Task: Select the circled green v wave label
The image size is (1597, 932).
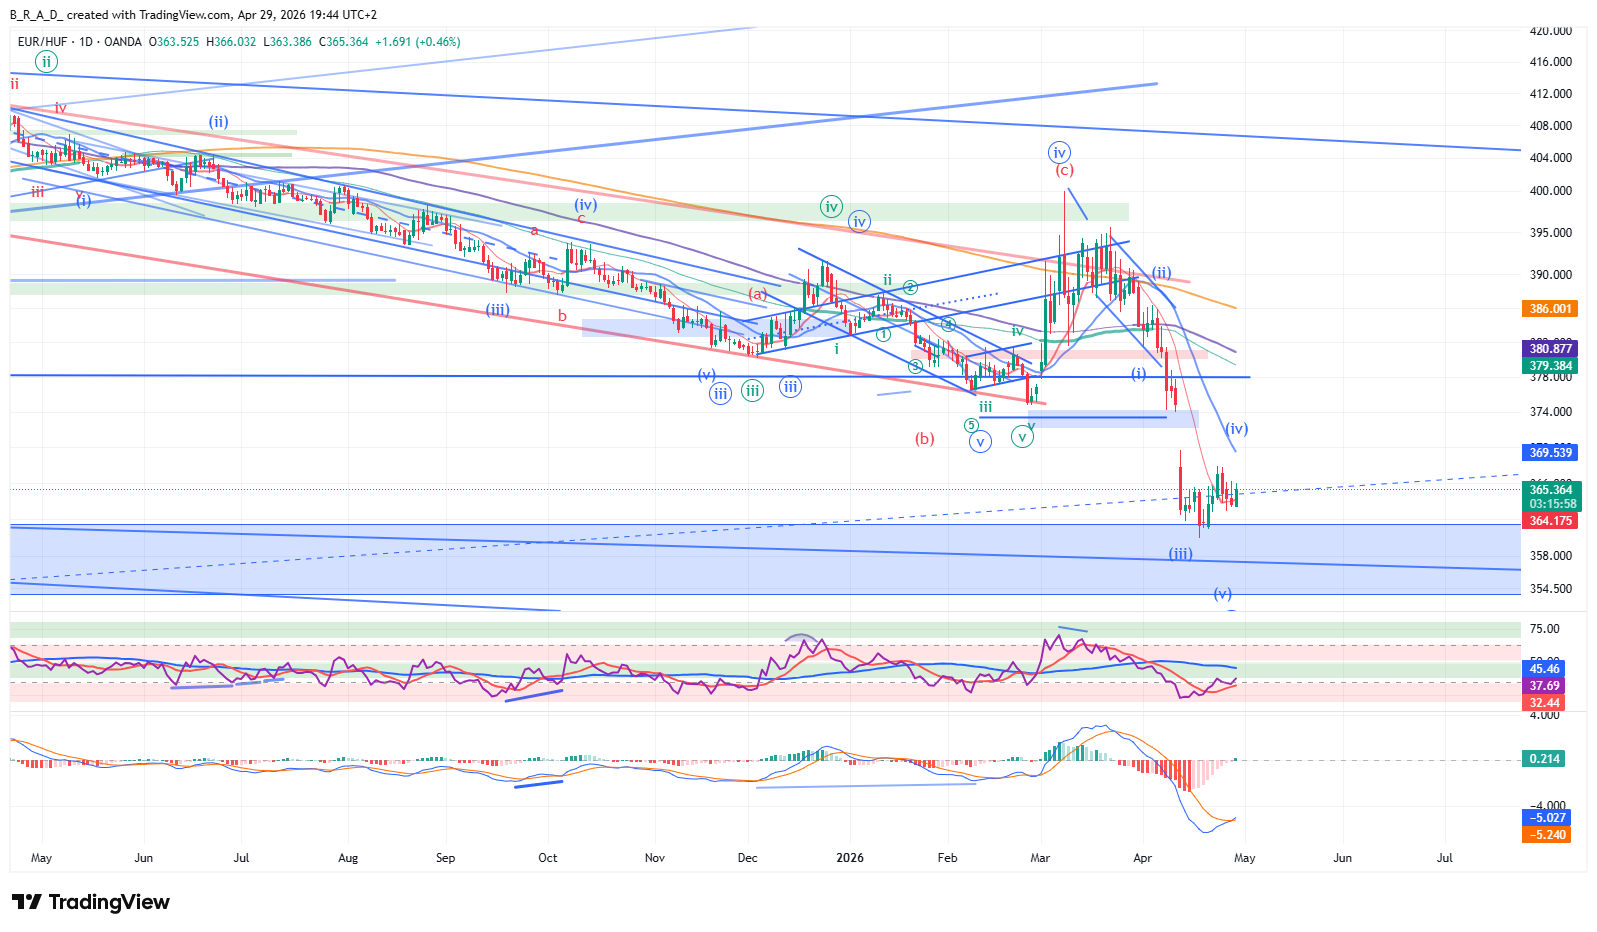Action: click(1022, 436)
